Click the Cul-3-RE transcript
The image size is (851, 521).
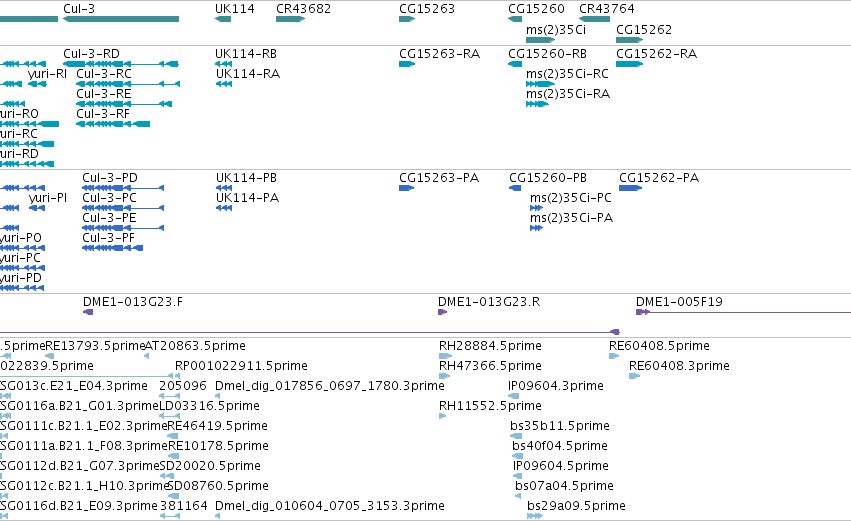(124, 104)
